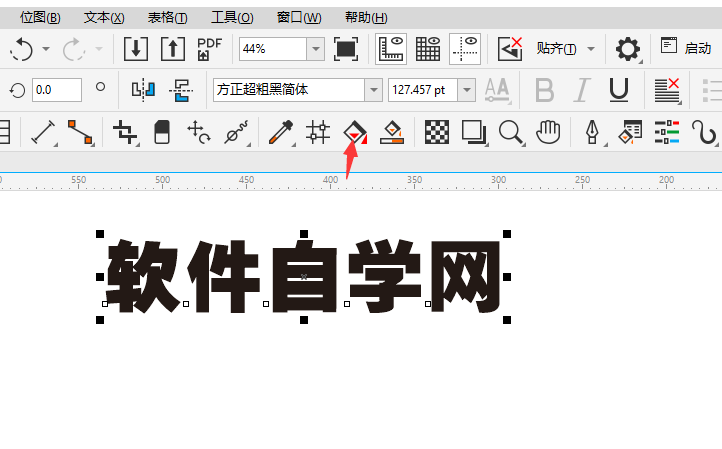722x449 pixels.
Task: Select the Crop tool
Action: [125, 133]
